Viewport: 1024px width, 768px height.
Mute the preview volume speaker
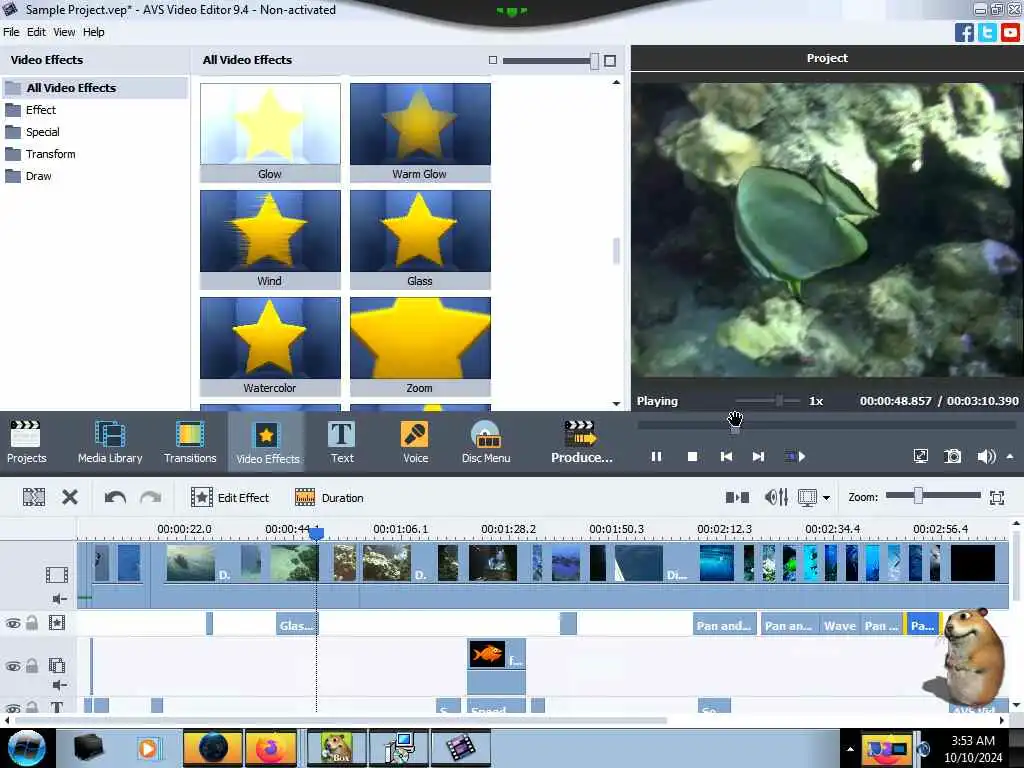click(x=985, y=456)
